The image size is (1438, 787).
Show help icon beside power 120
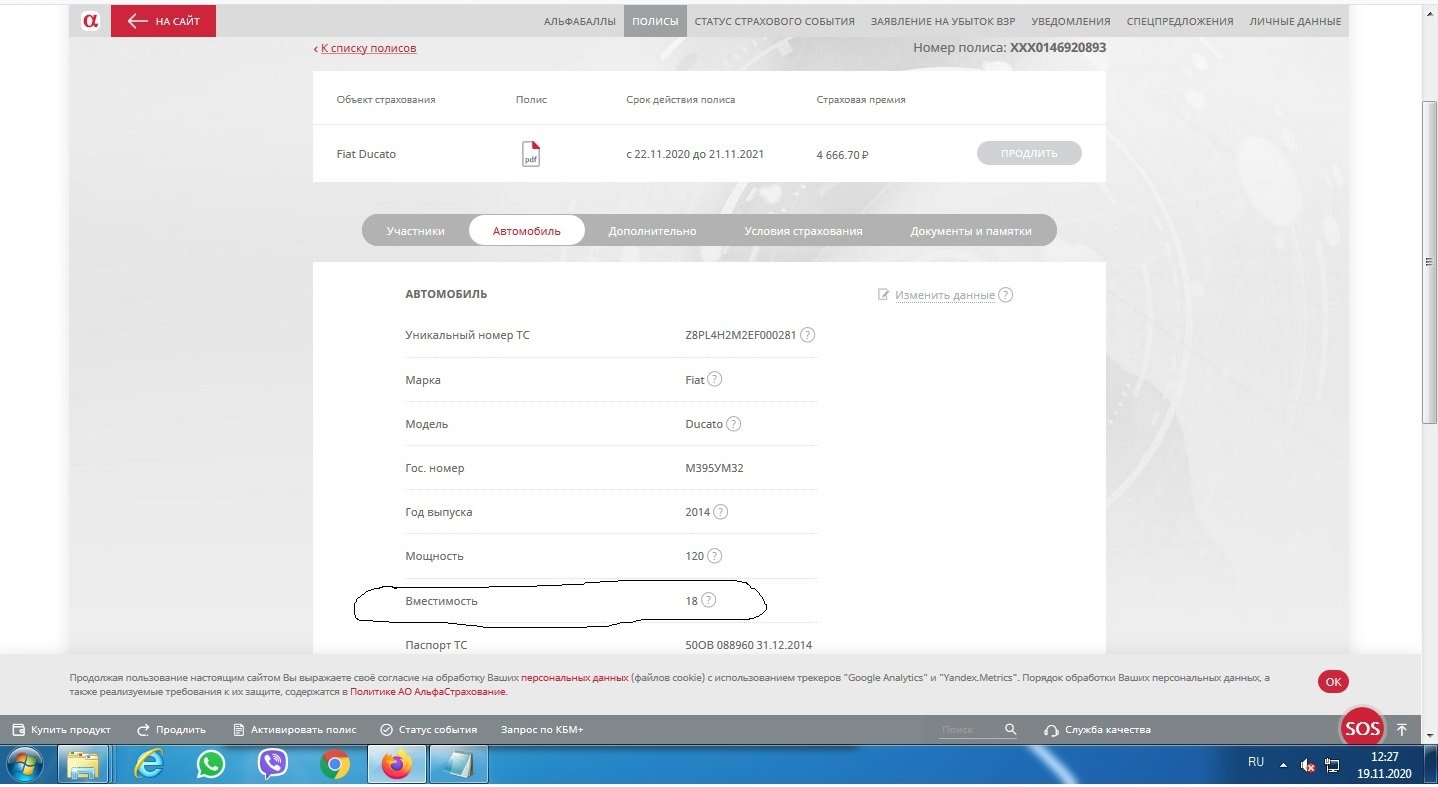[714, 556]
